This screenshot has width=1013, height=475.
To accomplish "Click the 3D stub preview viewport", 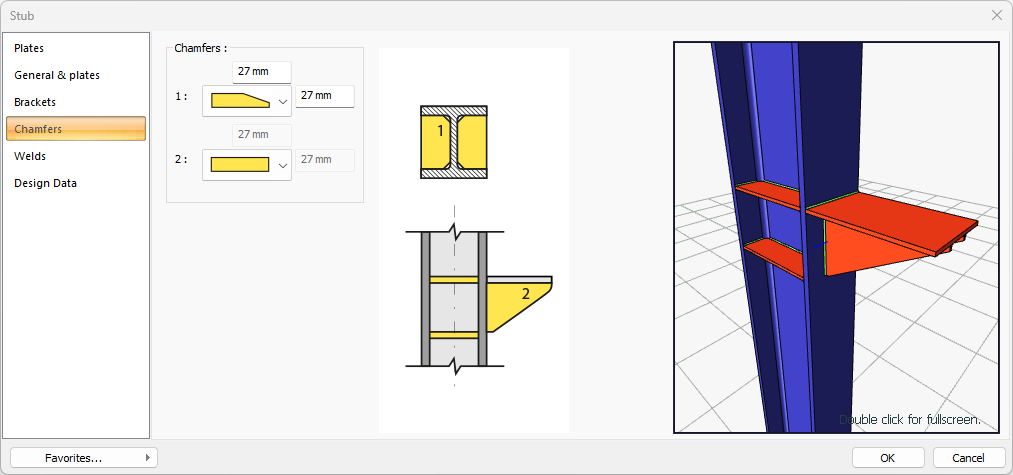I will [x=836, y=237].
